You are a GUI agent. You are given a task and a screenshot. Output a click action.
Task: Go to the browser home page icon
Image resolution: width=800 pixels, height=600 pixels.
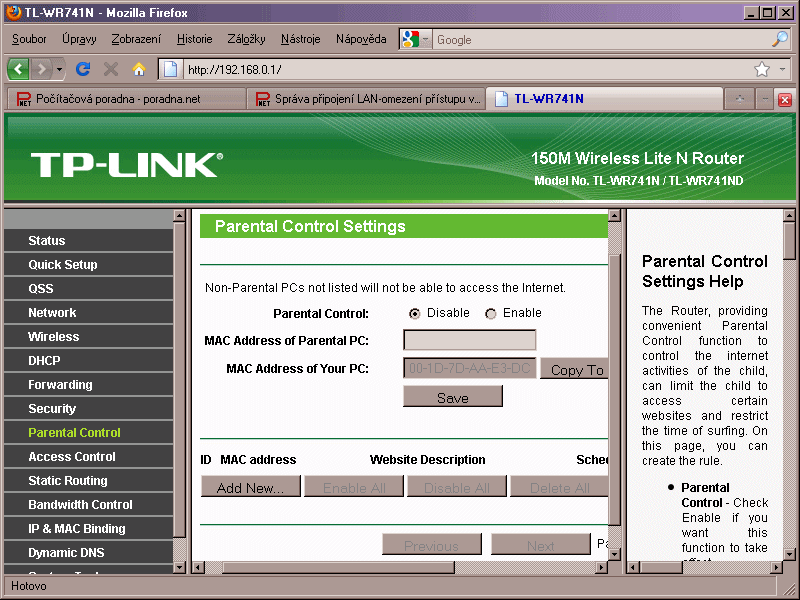(x=139, y=69)
